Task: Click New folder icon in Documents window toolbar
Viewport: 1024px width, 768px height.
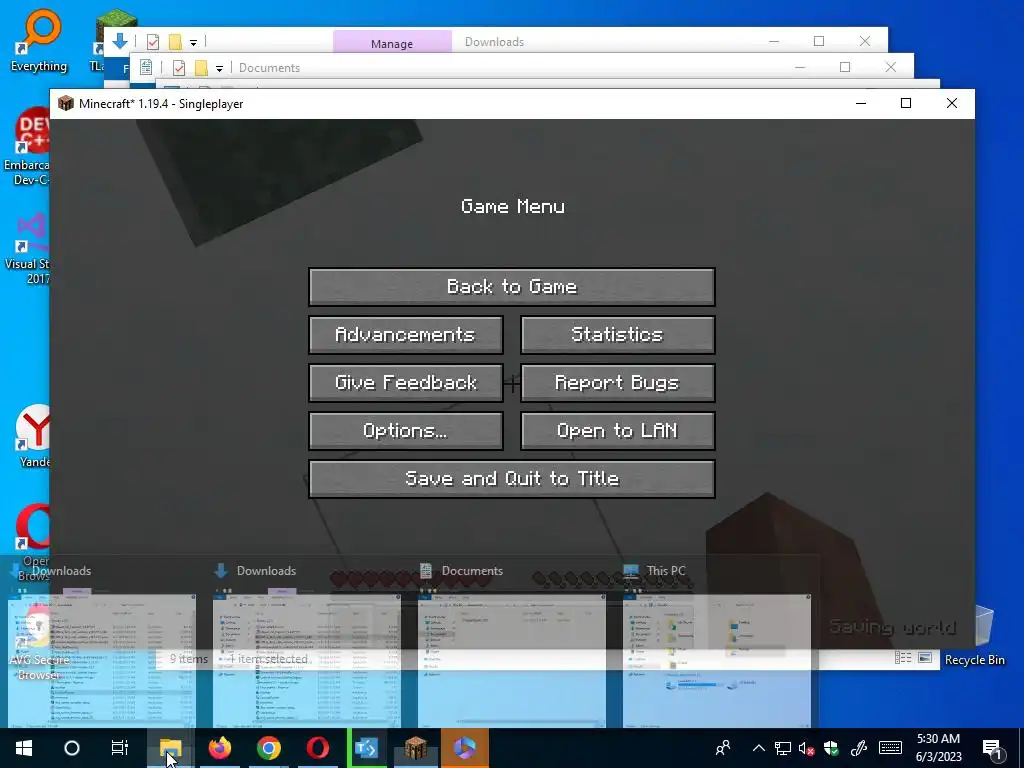Action: point(201,67)
